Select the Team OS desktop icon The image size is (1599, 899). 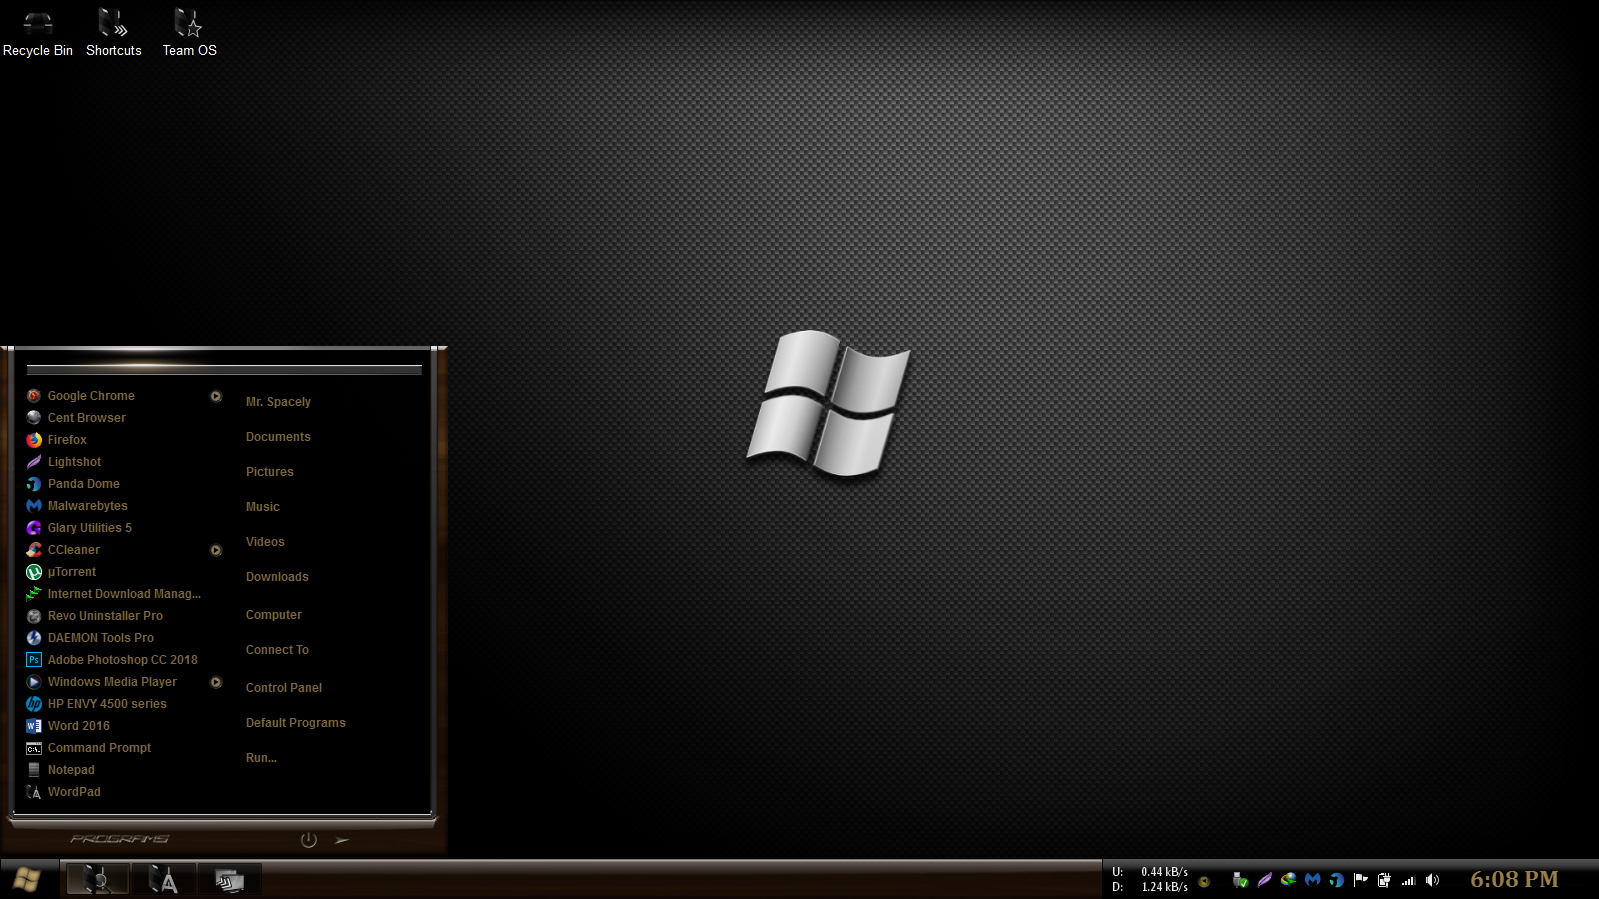point(189,32)
